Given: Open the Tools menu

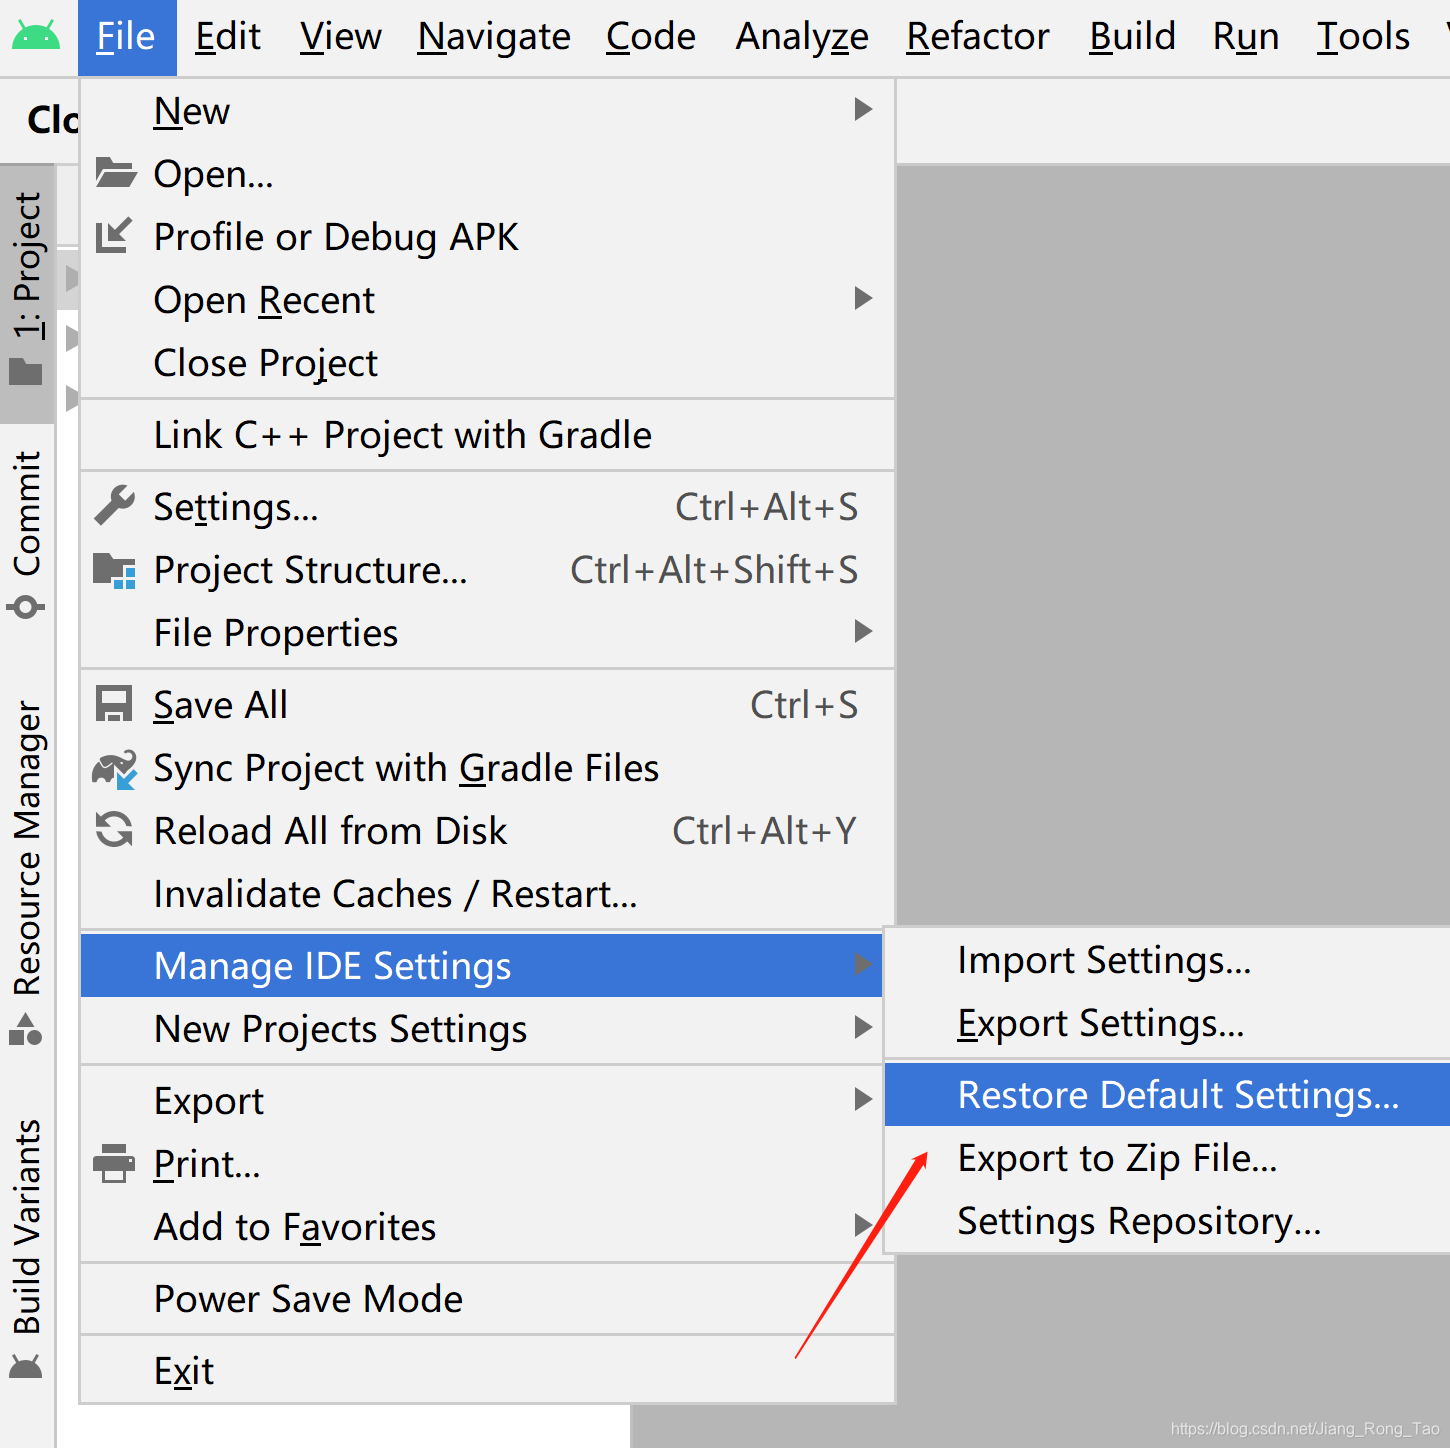Looking at the screenshot, I should click(x=1363, y=37).
